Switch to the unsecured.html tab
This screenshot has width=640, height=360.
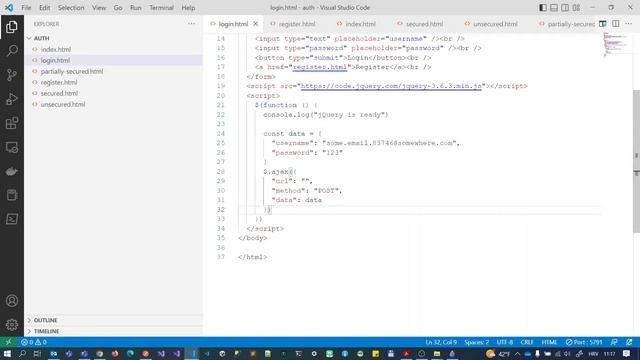click(x=495, y=24)
